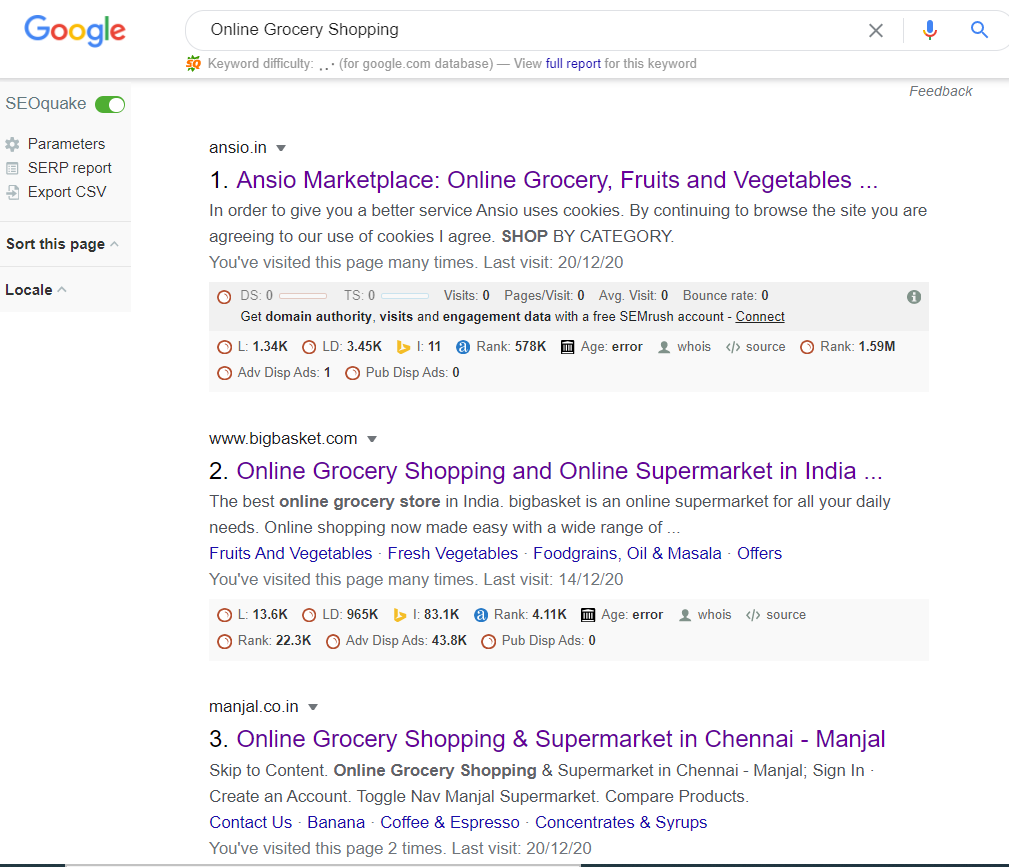Image resolution: width=1009 pixels, height=867 pixels.
Task: Click the Bounce rate: 0 metric
Action: (x=725, y=295)
